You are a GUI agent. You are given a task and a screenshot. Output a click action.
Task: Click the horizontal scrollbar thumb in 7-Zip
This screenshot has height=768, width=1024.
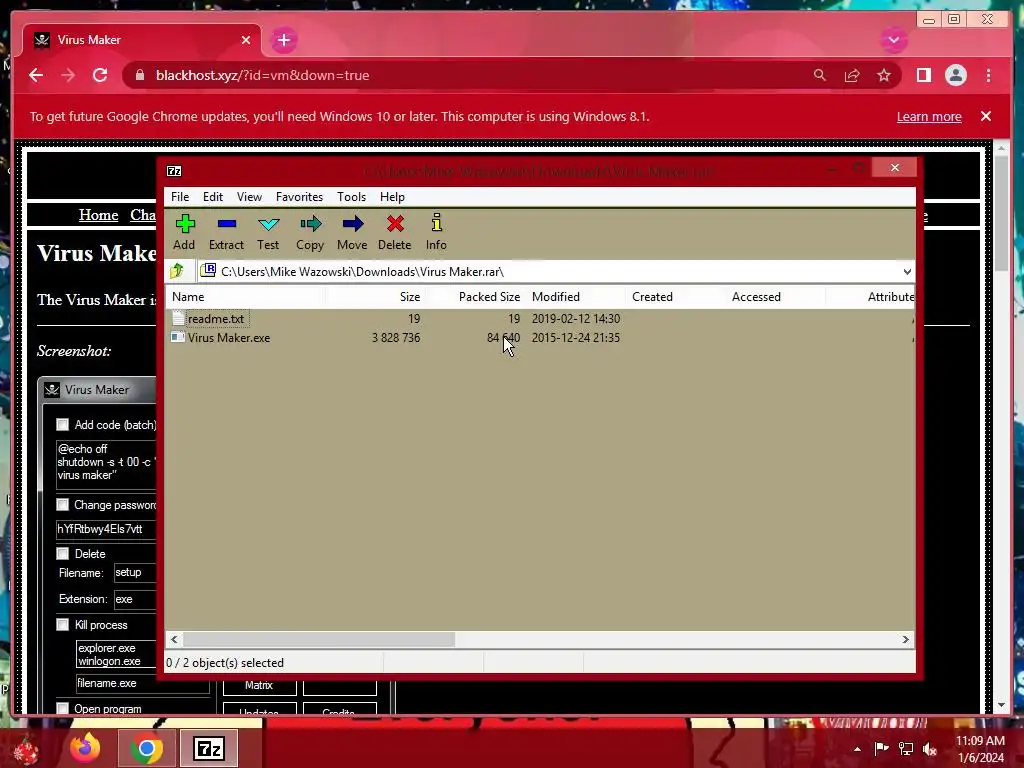click(319, 639)
